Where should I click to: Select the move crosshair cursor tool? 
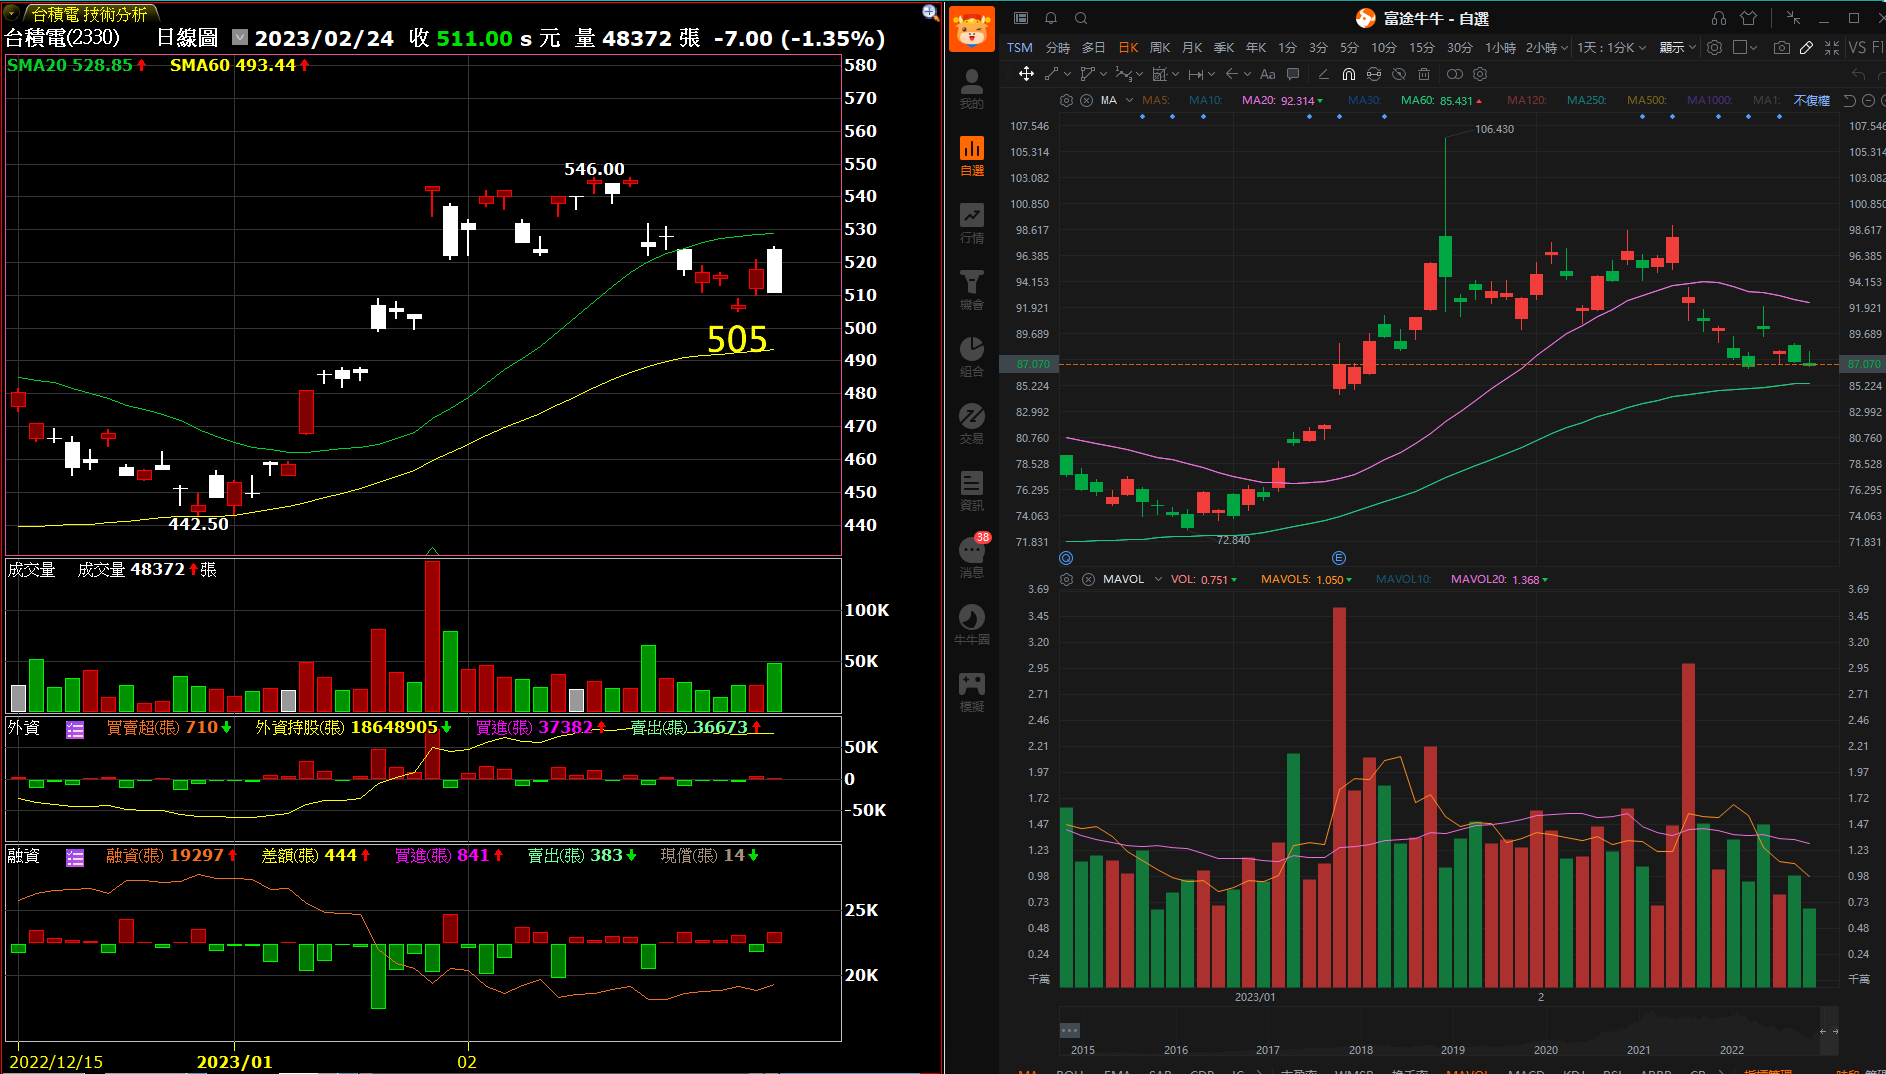coord(1026,74)
